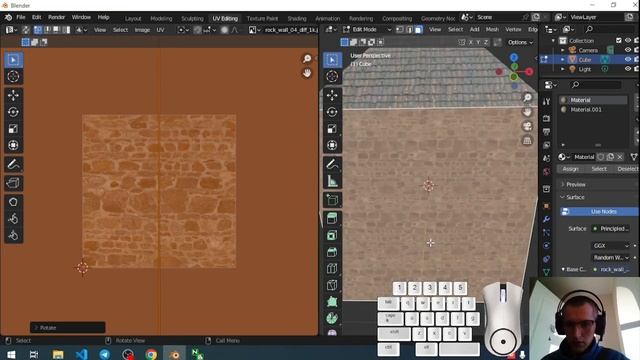Expand the Rotate operator panel

click(x=68, y=327)
